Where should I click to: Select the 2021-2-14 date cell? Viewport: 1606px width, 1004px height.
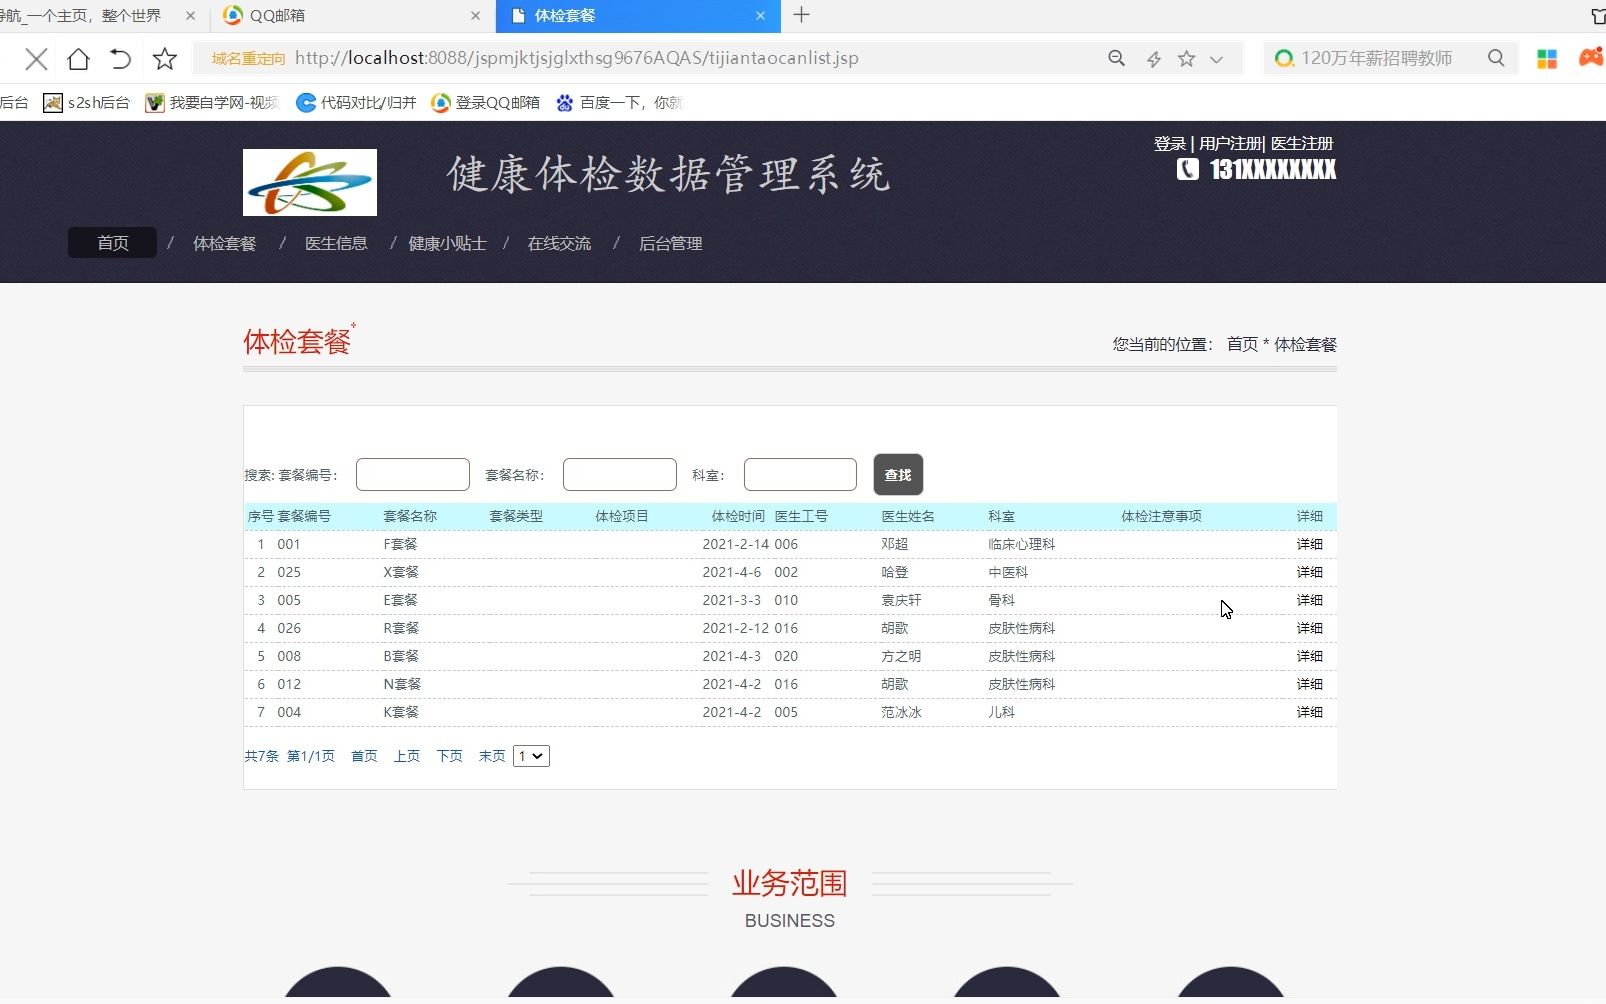(736, 544)
